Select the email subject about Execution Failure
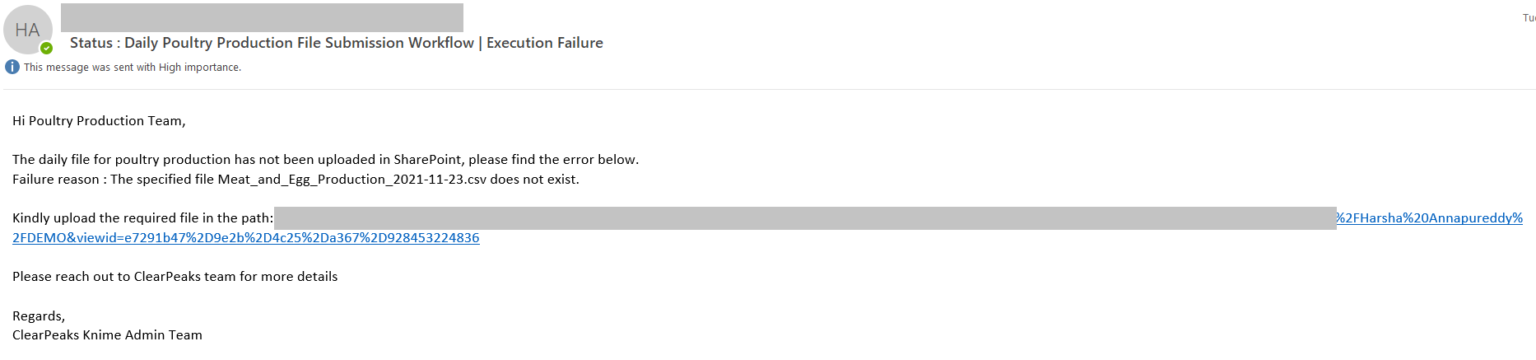The height and width of the screenshot is (360, 1536). 336,43
